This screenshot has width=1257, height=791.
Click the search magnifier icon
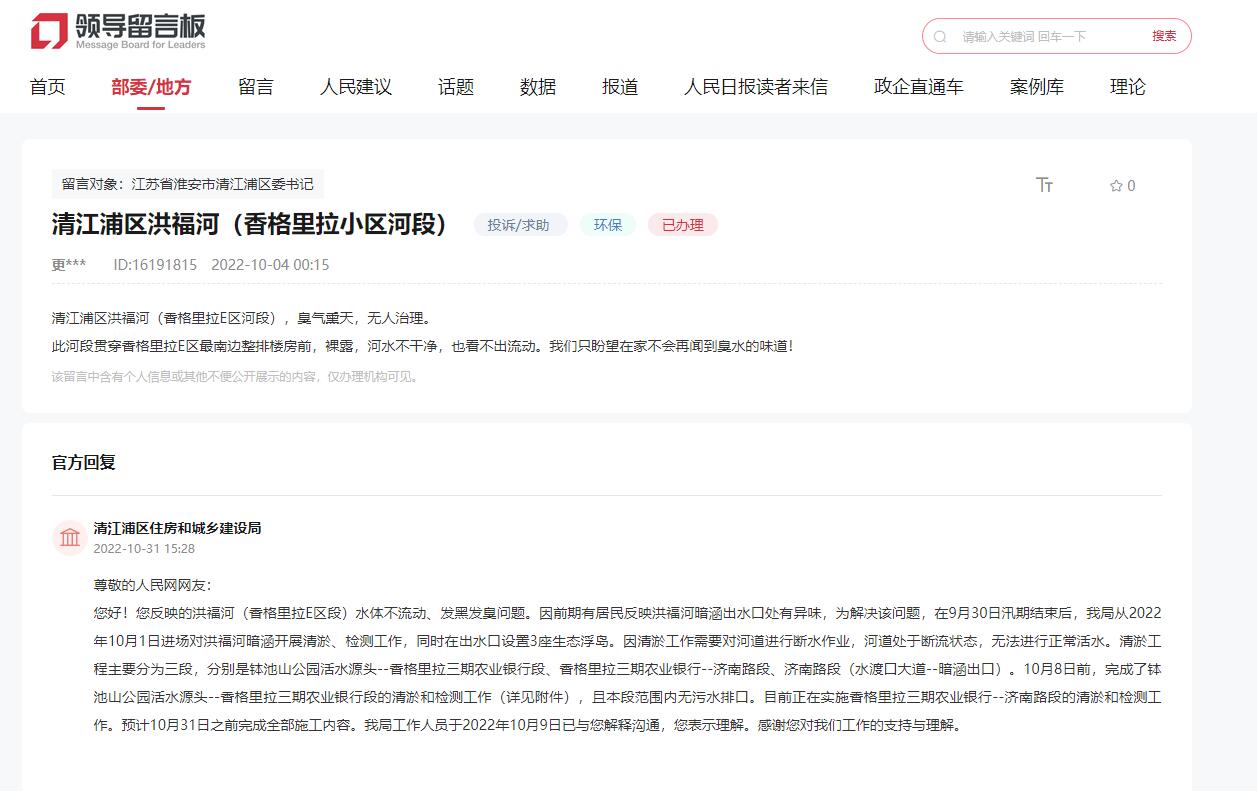pyautogui.click(x=940, y=37)
